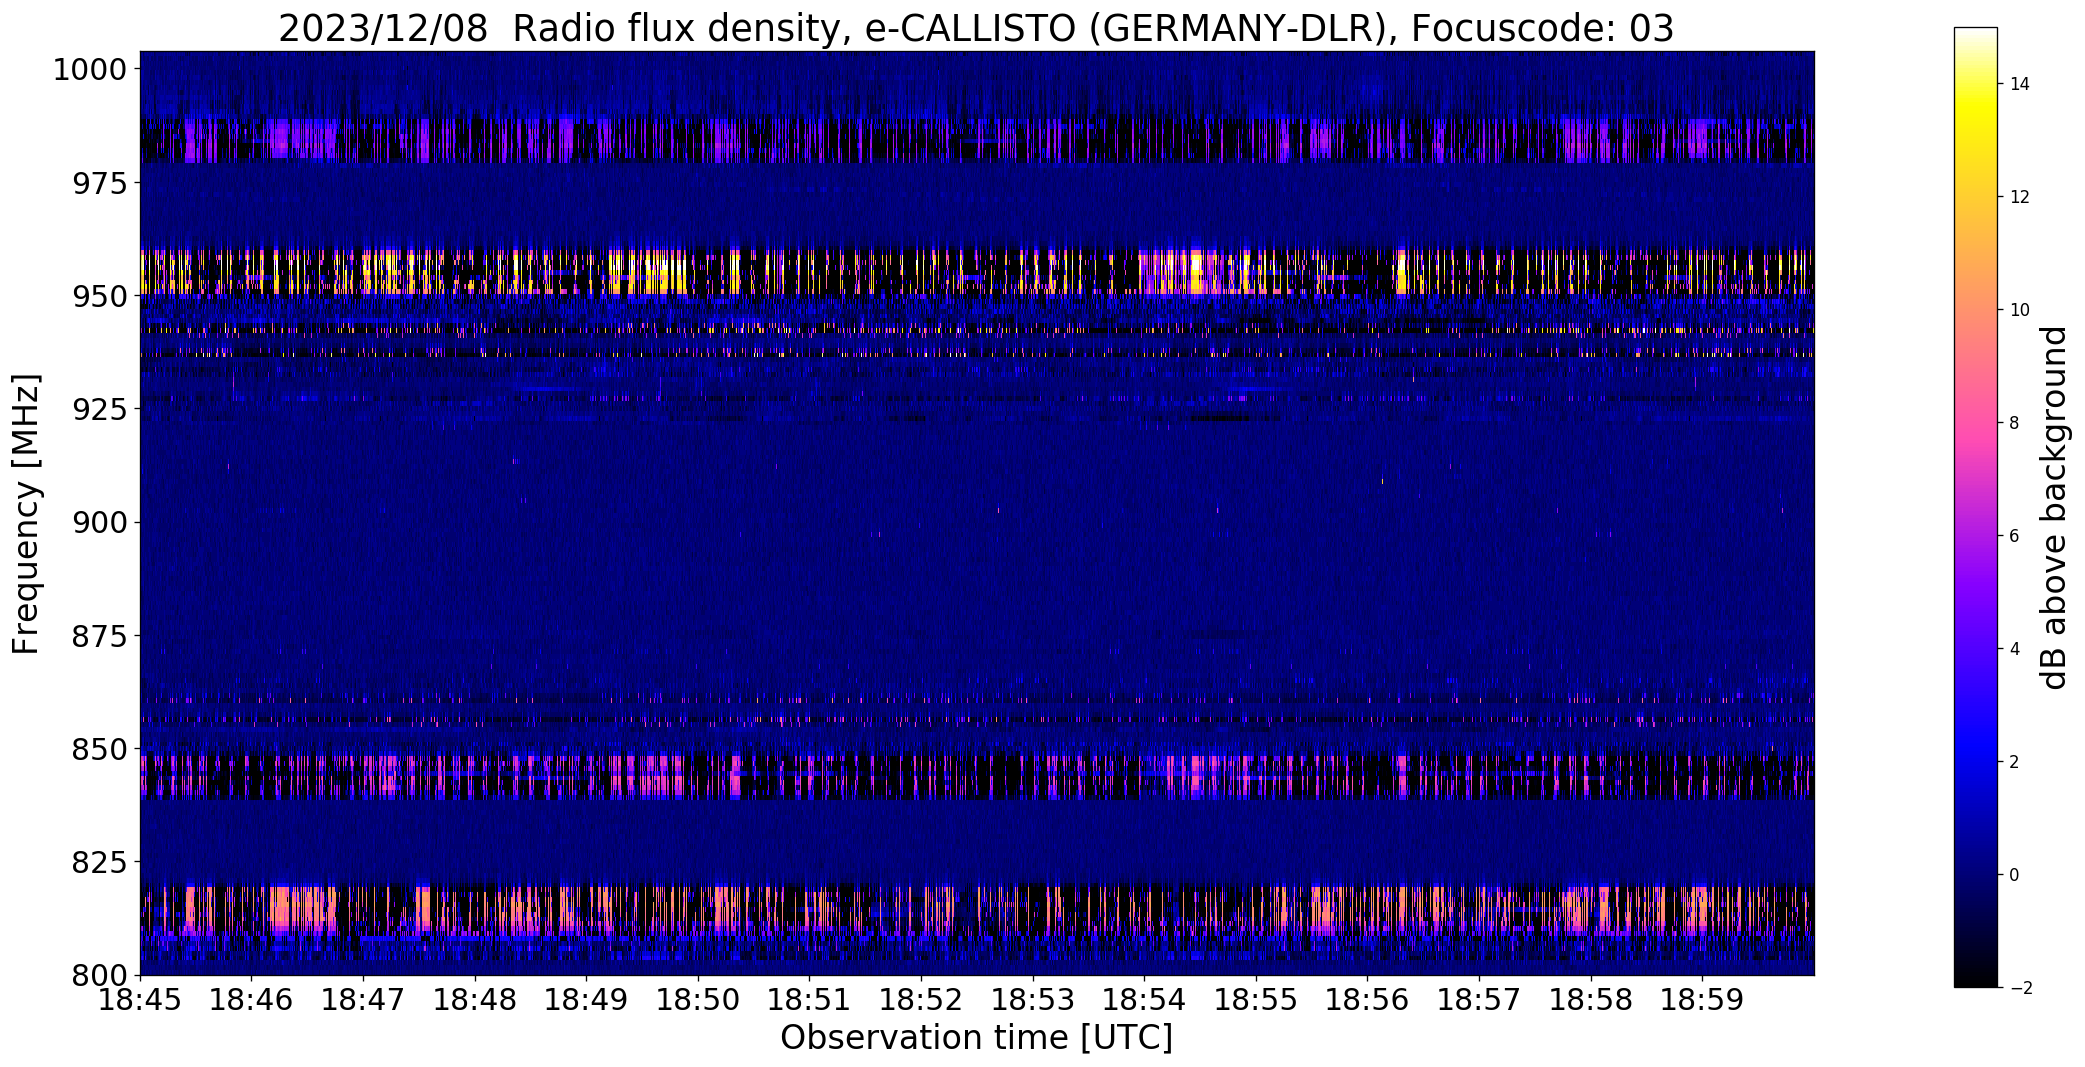Click the 18:58 time tick label
This screenshot has width=2085, height=1067.
1591,1000
